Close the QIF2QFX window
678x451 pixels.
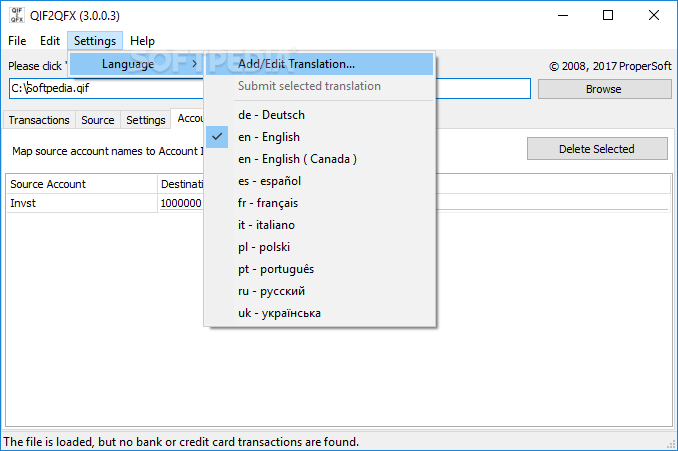(654, 16)
